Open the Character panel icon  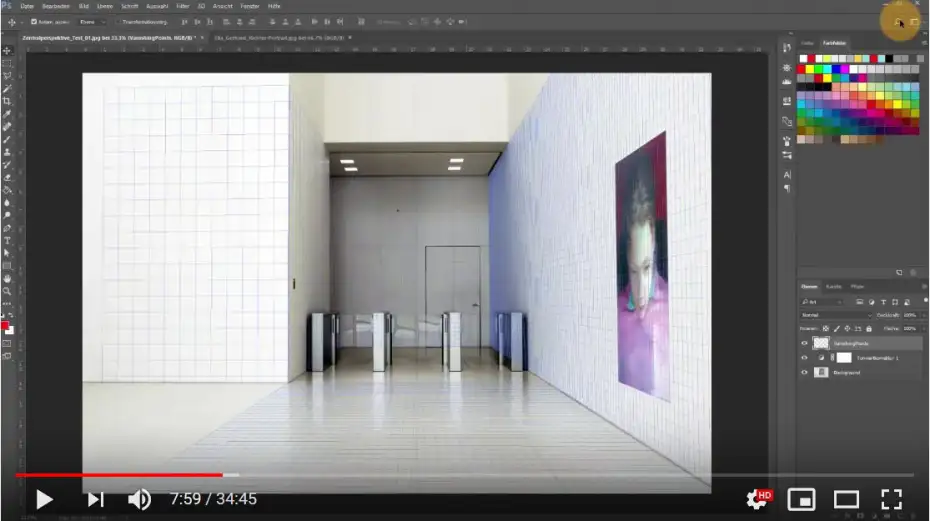(786, 174)
